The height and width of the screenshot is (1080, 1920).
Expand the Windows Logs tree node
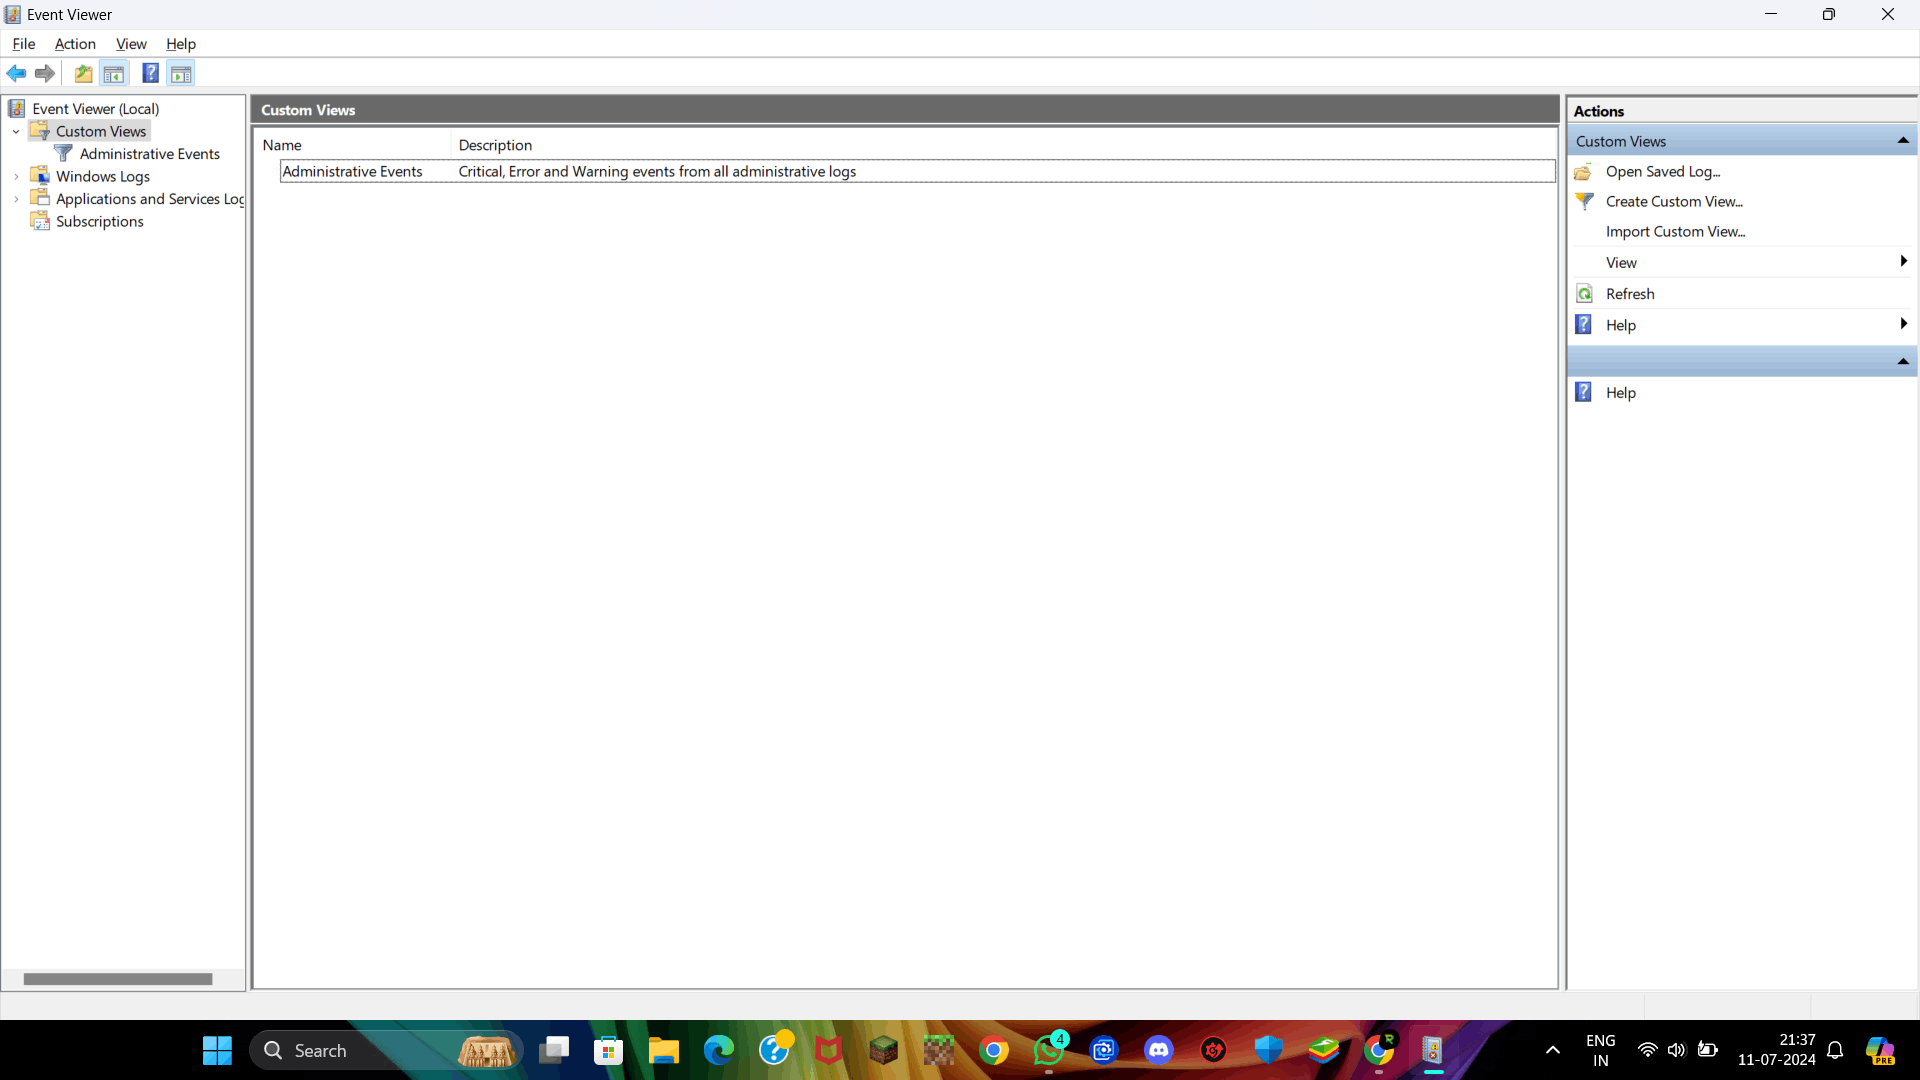(16, 176)
